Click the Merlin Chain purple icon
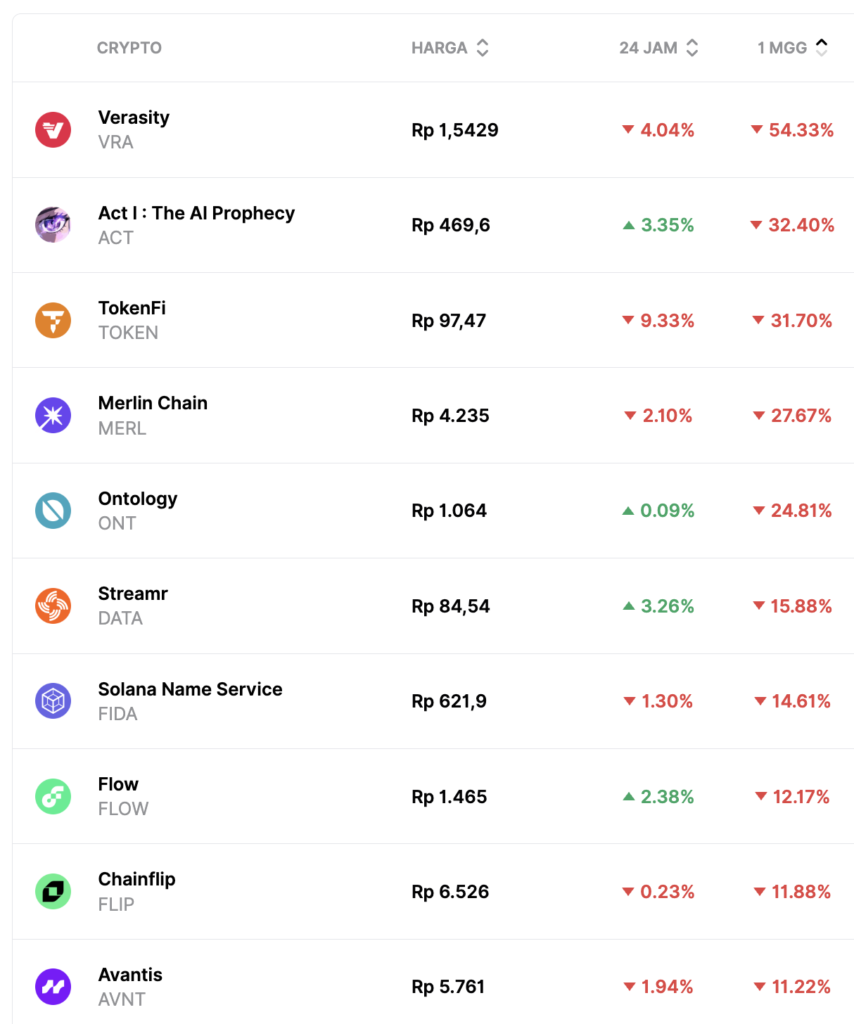 pyautogui.click(x=53, y=415)
